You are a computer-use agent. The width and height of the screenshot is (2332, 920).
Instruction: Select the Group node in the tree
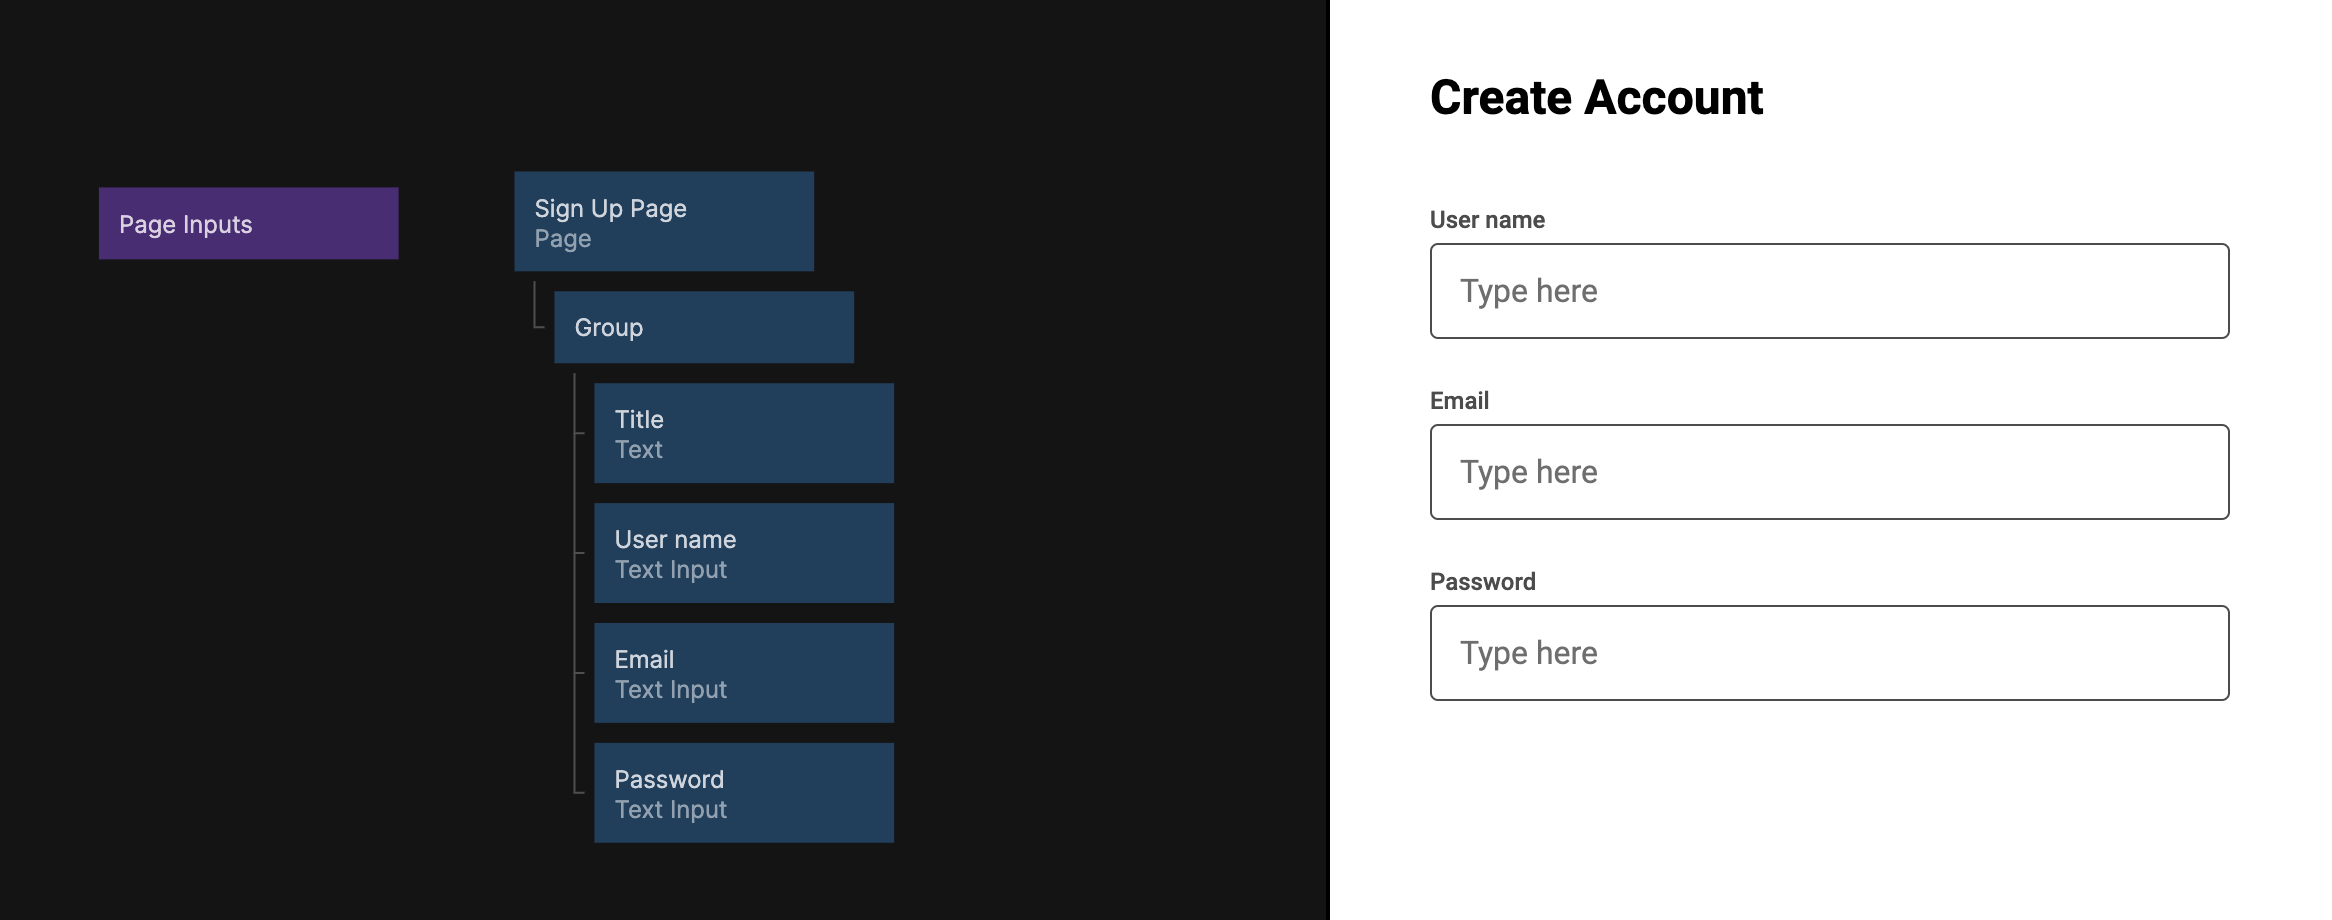[703, 328]
